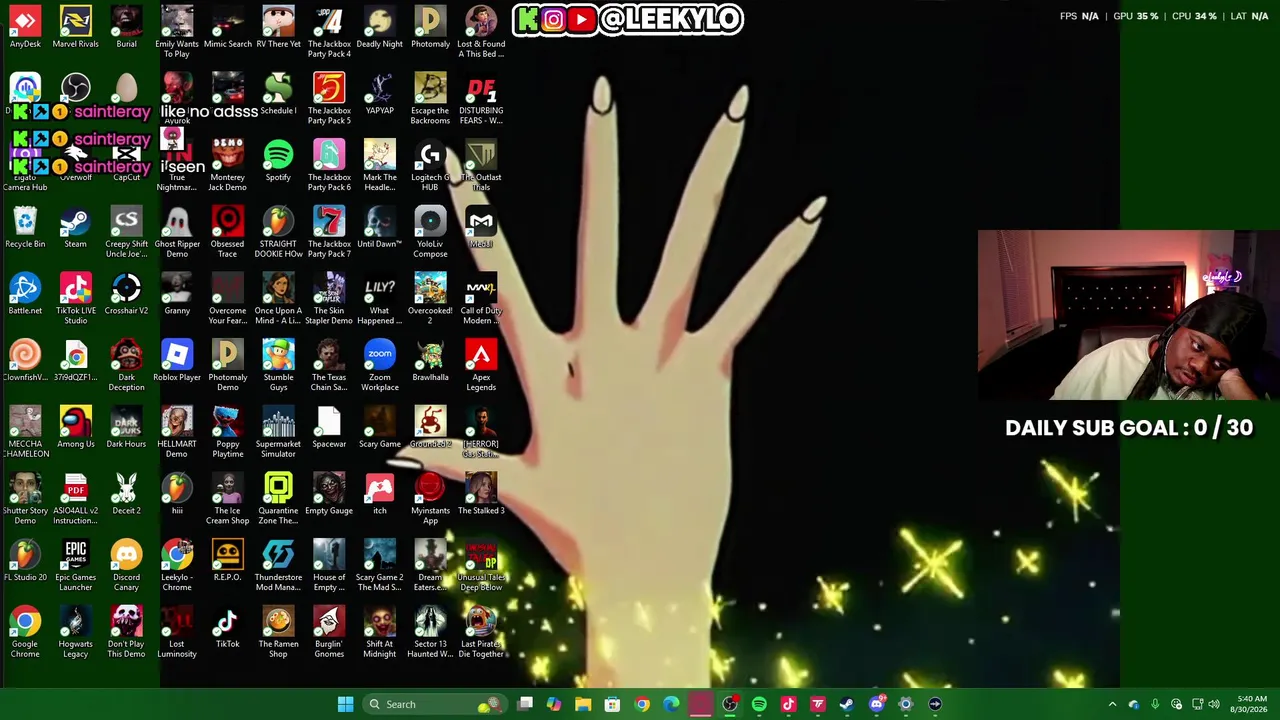
Task: Open Mimic Search desktop shortcut
Action: click(x=228, y=27)
